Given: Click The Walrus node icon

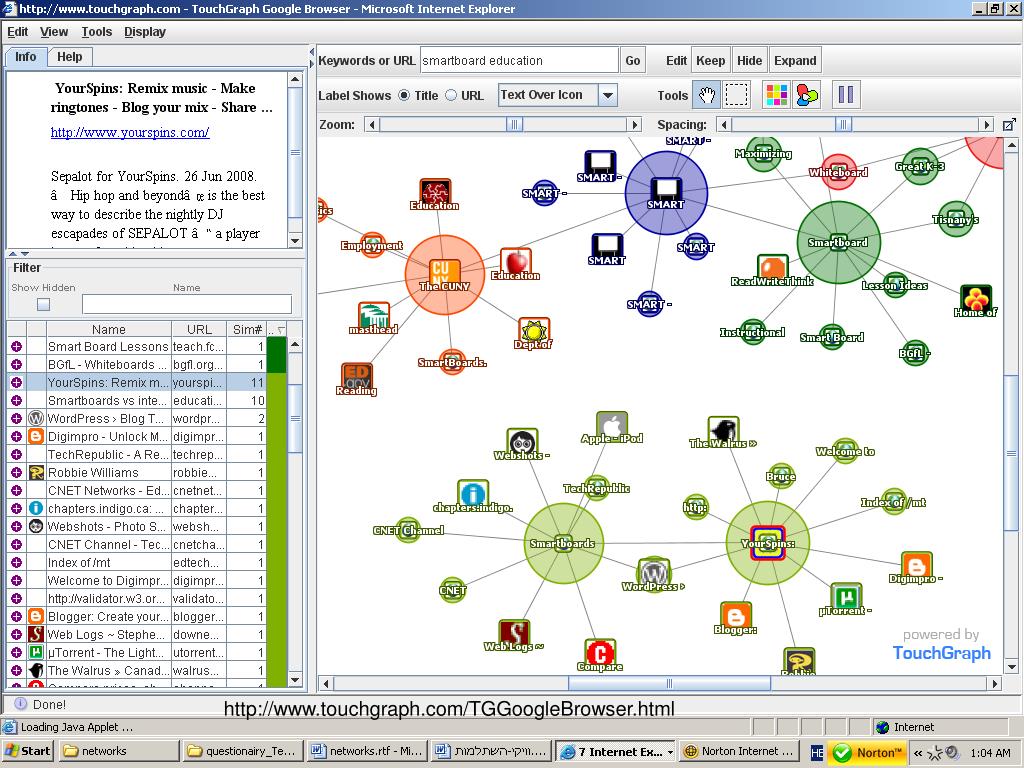Looking at the screenshot, I should (724, 430).
